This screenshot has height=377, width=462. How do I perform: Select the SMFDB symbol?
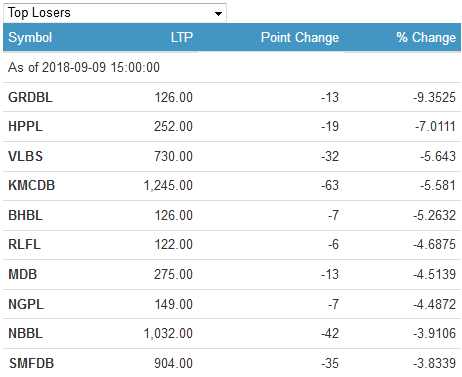[x=31, y=363]
